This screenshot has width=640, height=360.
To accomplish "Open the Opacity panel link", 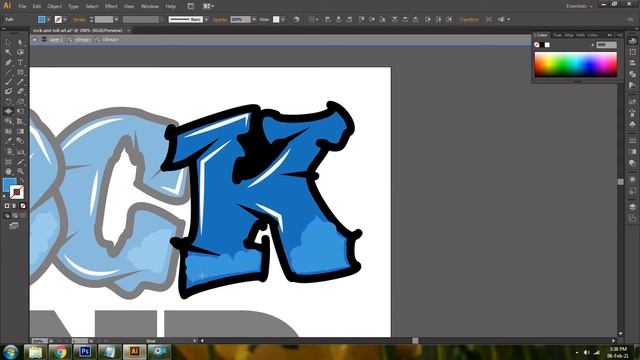I will (220, 19).
